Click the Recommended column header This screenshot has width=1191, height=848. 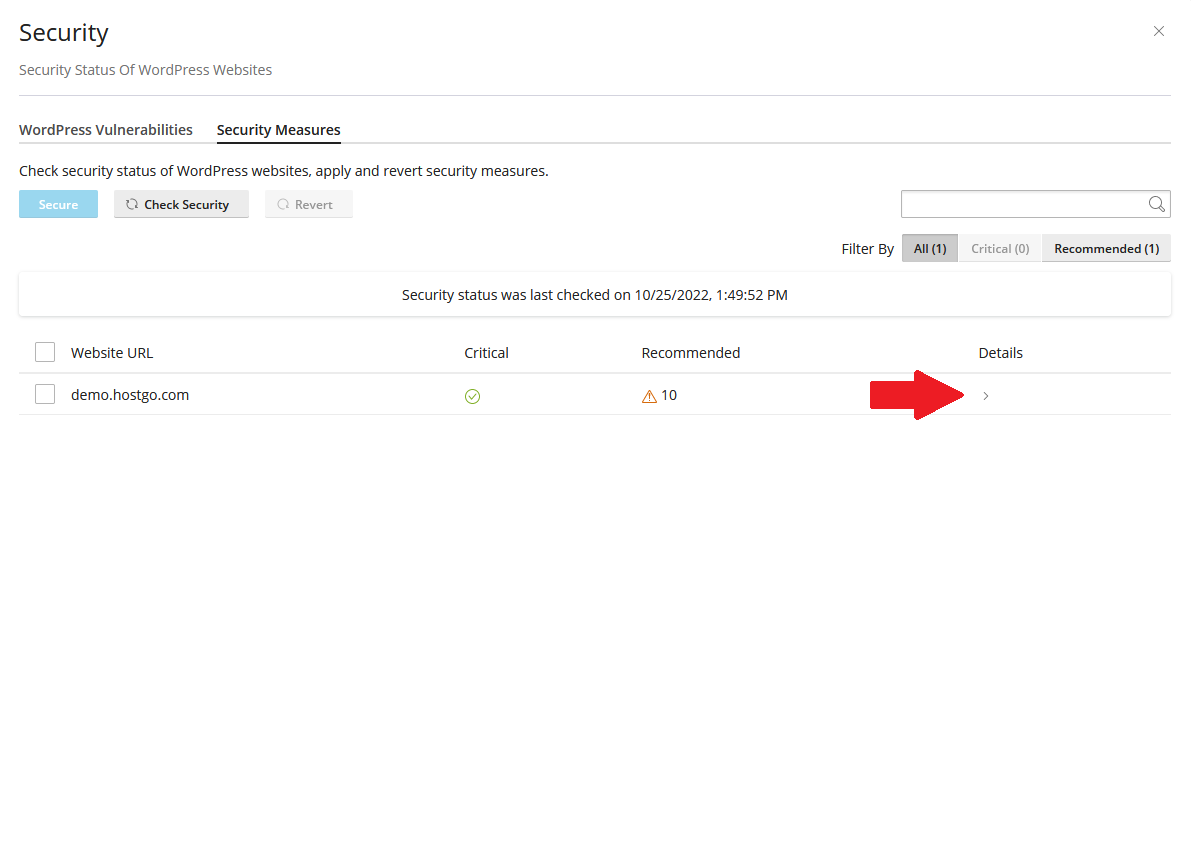click(690, 353)
